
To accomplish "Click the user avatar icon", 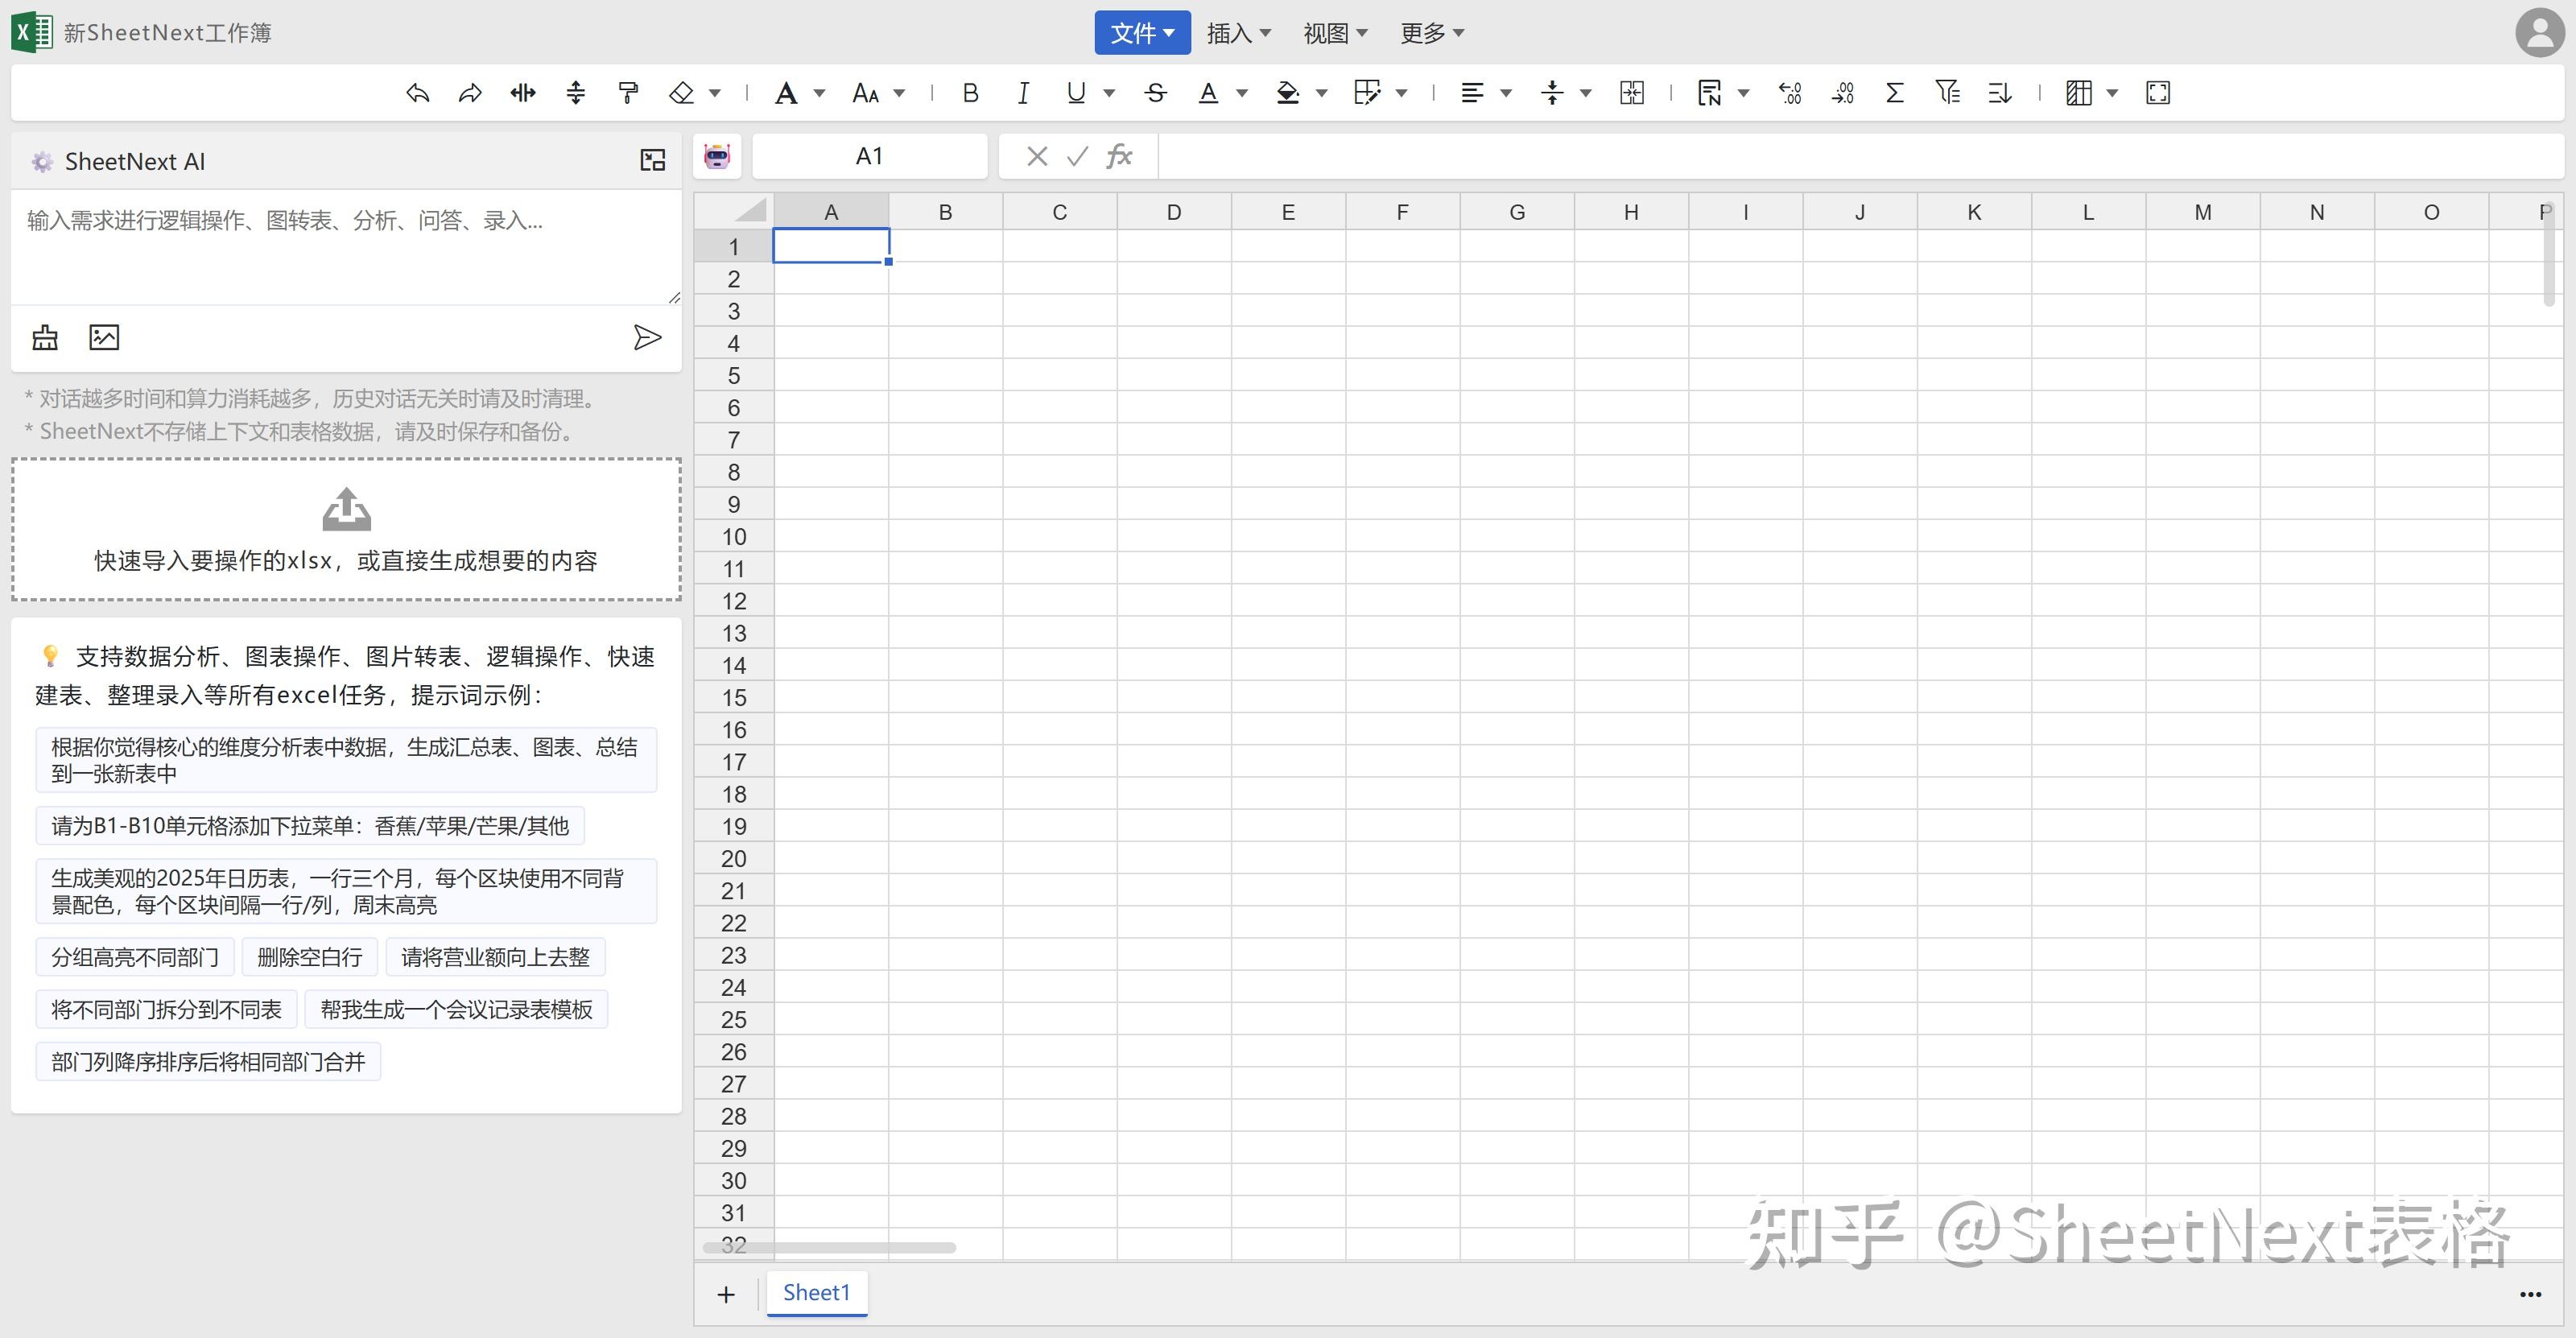I will pos(2540,33).
